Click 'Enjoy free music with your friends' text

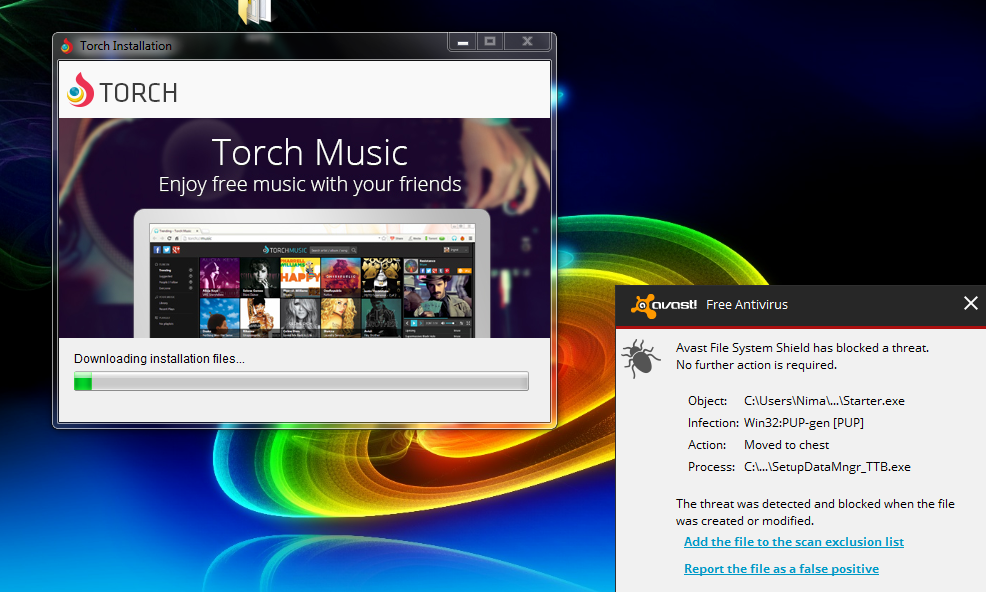pyautogui.click(x=310, y=184)
